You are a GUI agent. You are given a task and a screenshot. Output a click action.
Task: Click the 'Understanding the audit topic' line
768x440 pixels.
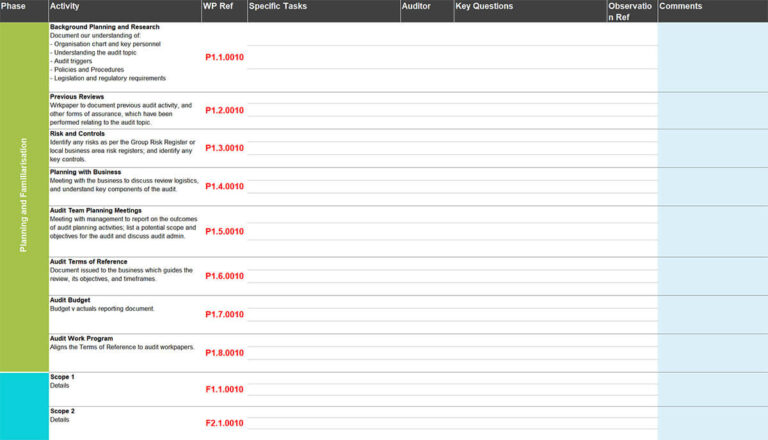click(93, 52)
